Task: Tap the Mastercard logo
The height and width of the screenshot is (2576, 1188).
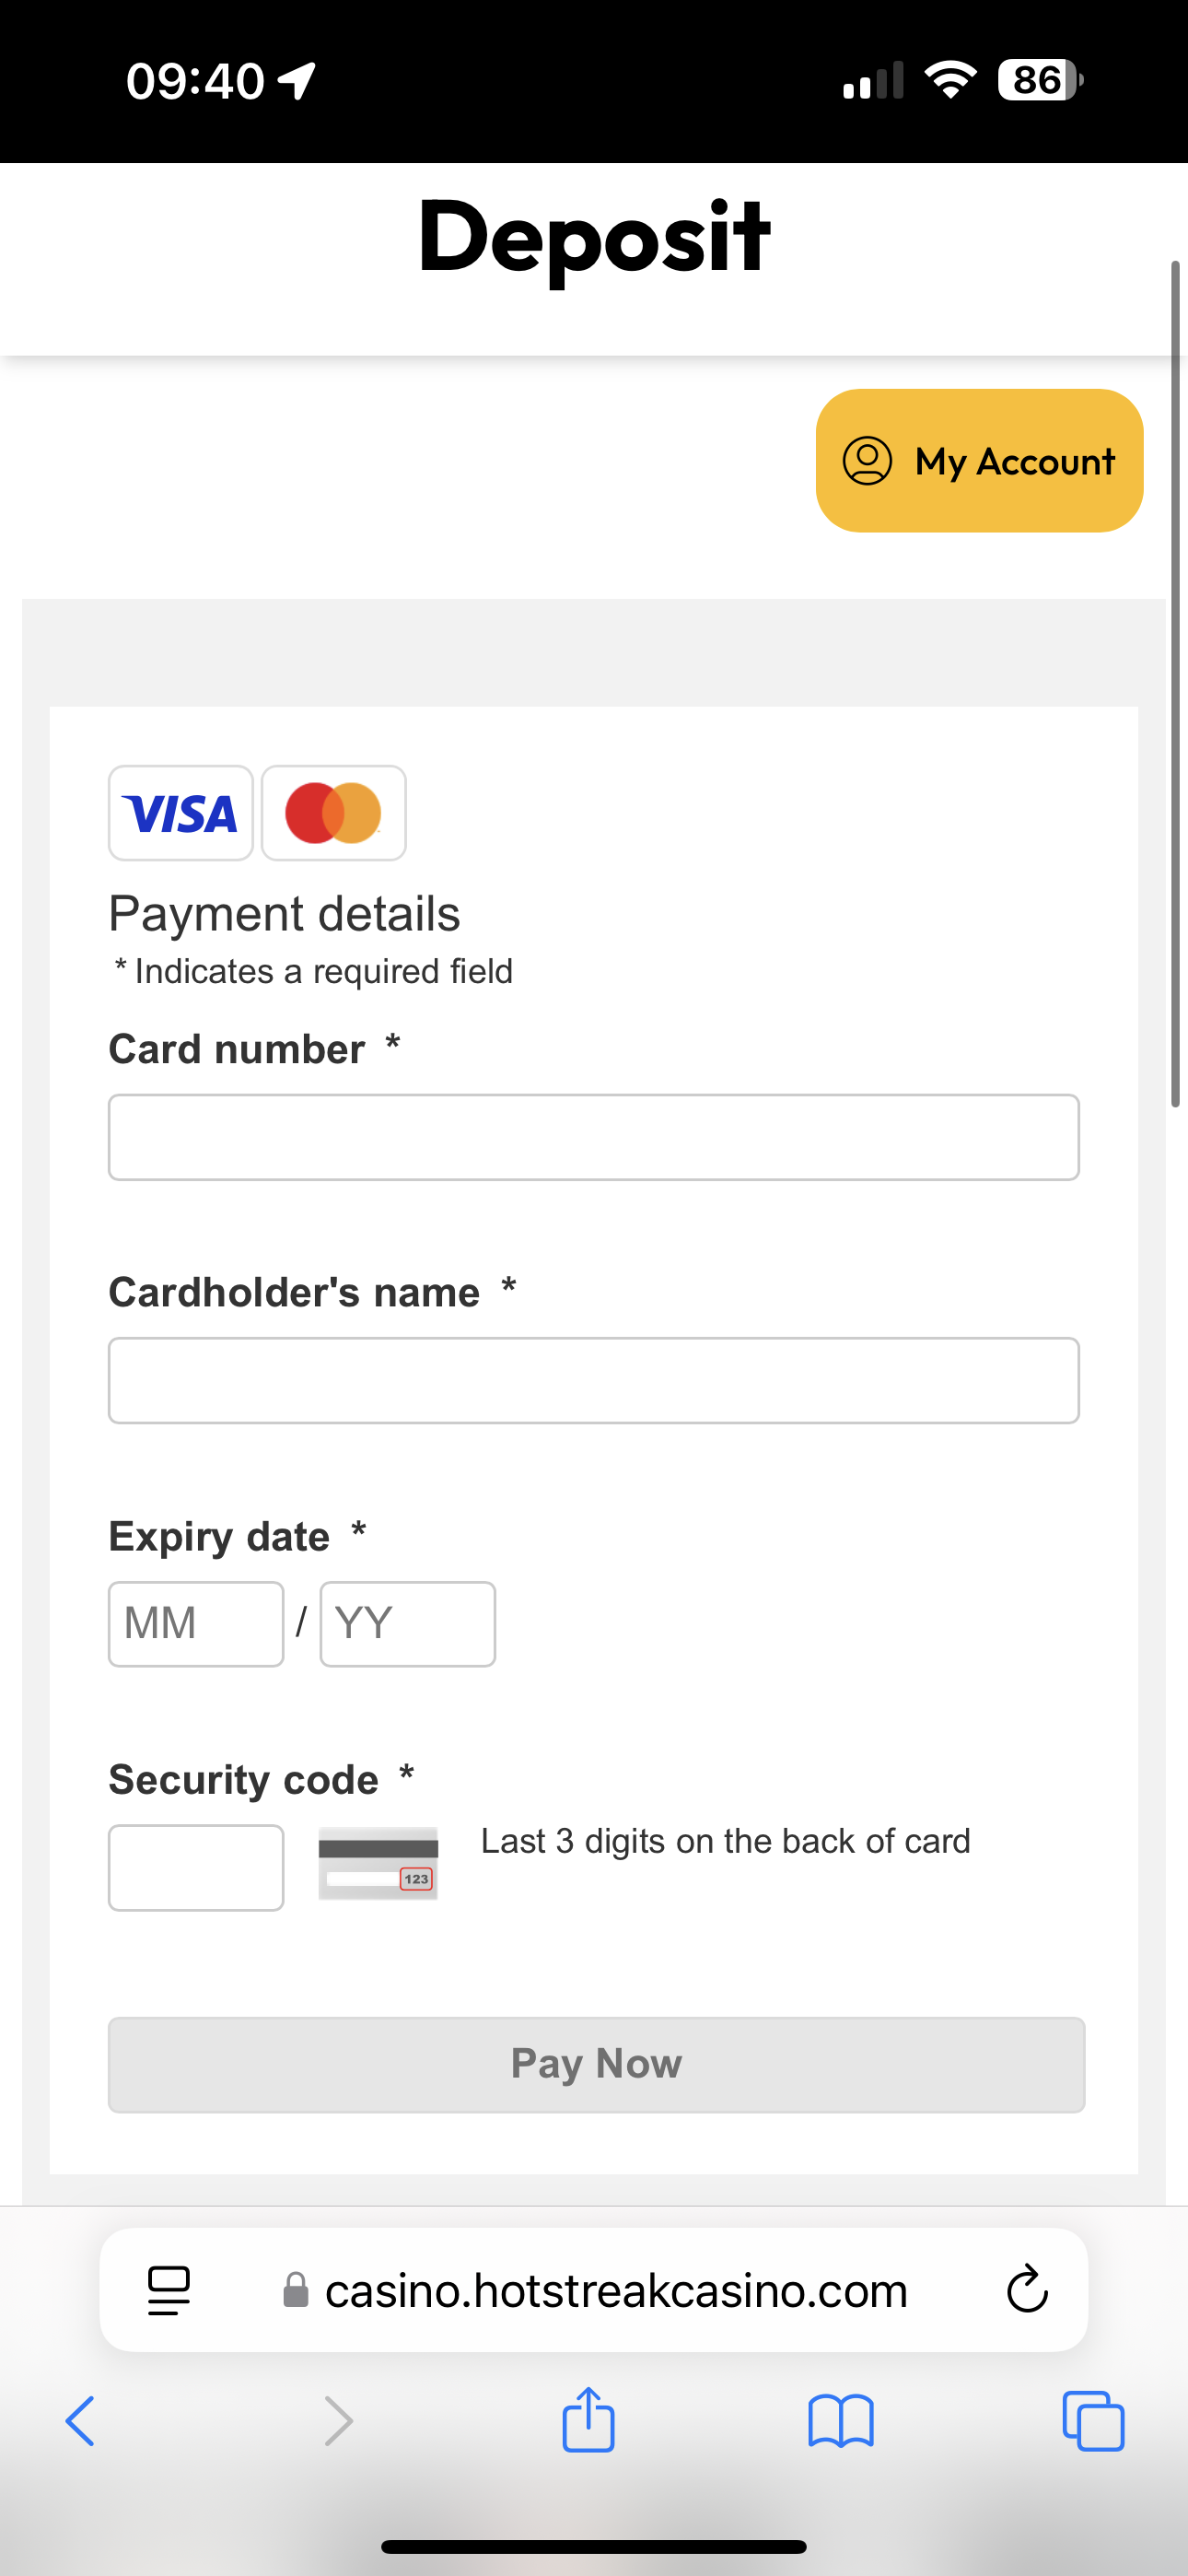Action: (x=333, y=813)
